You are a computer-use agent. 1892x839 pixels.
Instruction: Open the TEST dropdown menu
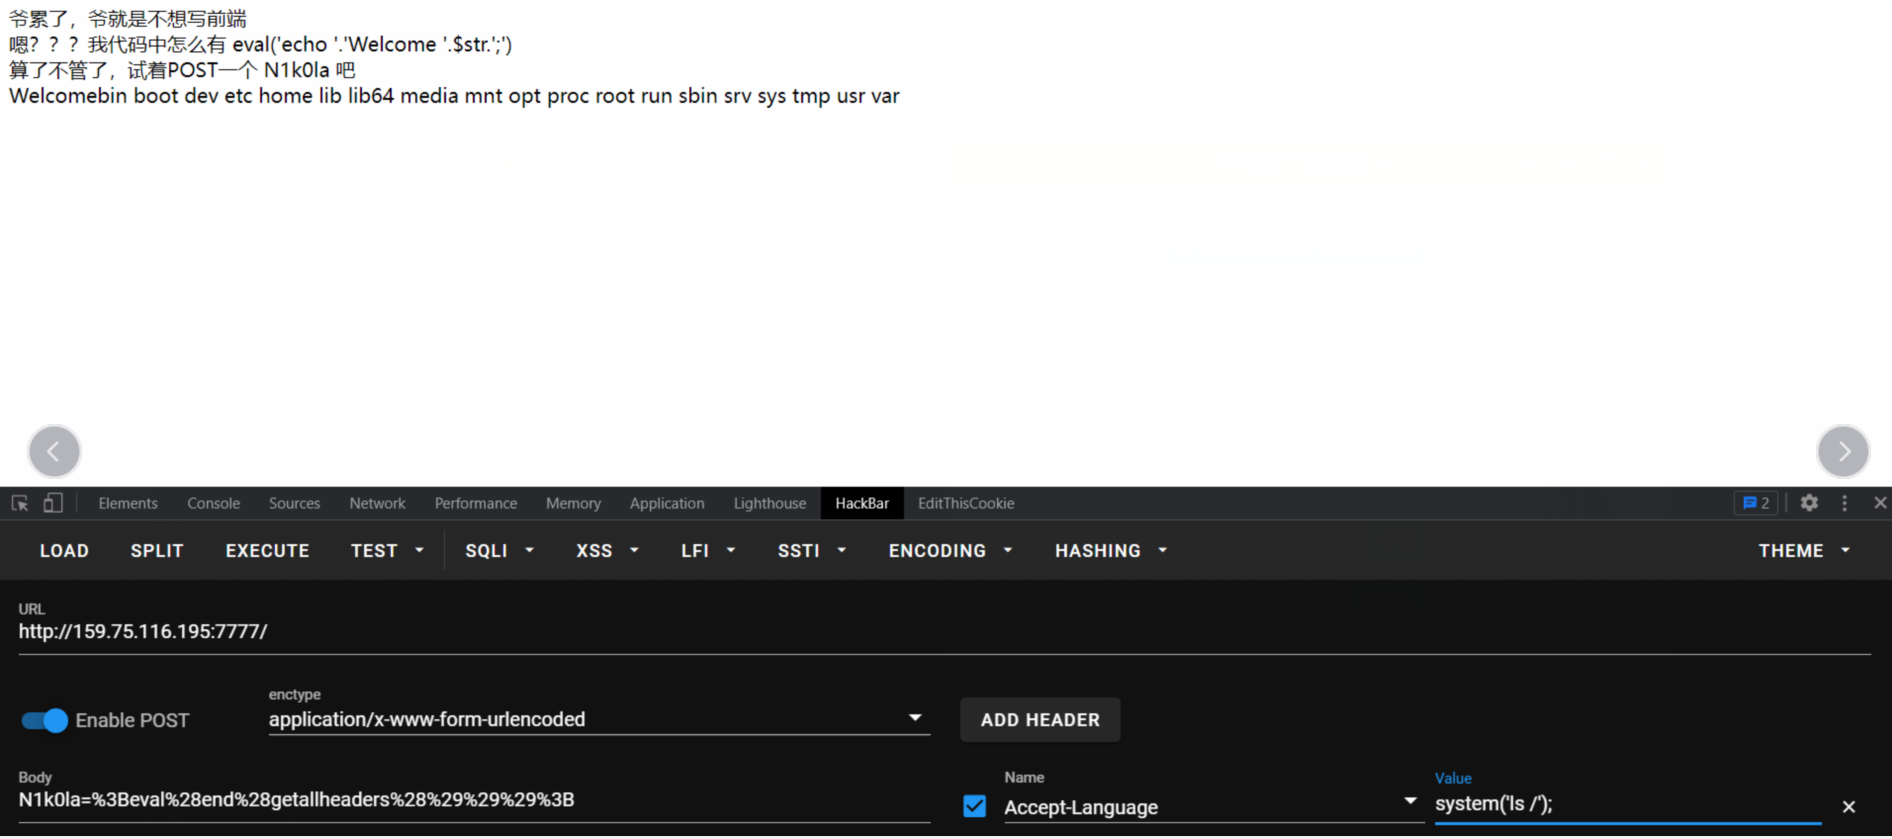(387, 551)
